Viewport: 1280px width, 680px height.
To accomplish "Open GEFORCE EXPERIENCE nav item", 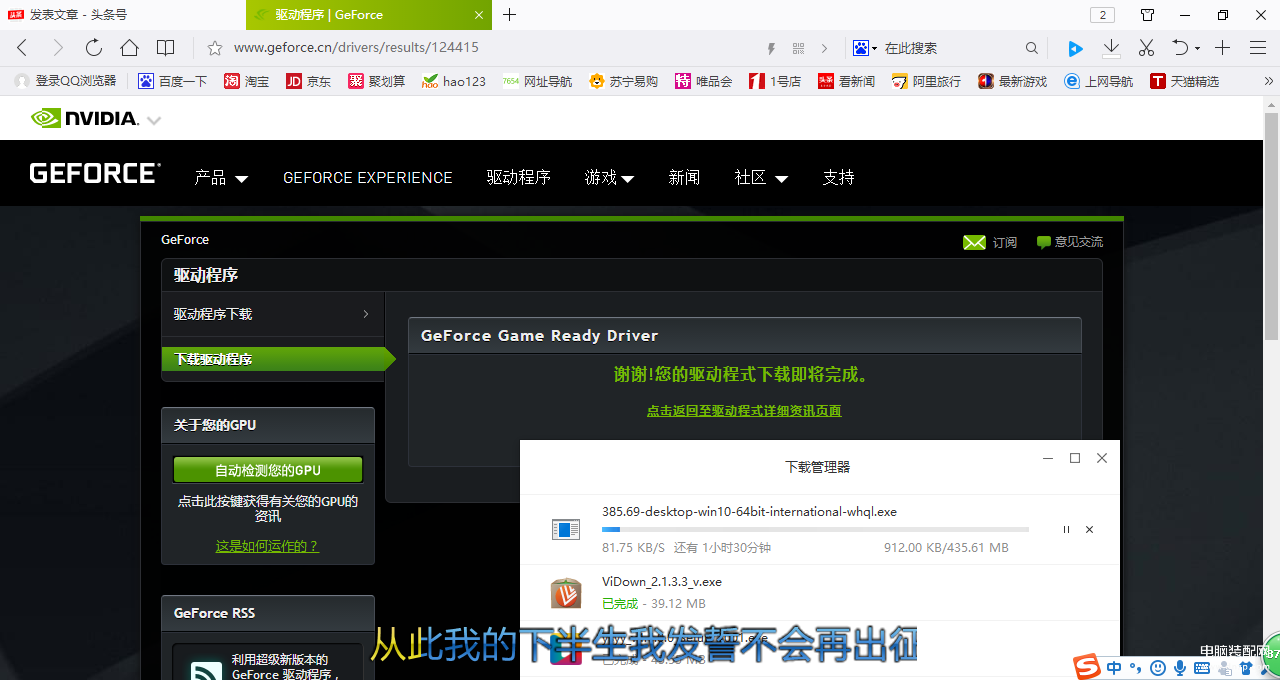I will (368, 178).
